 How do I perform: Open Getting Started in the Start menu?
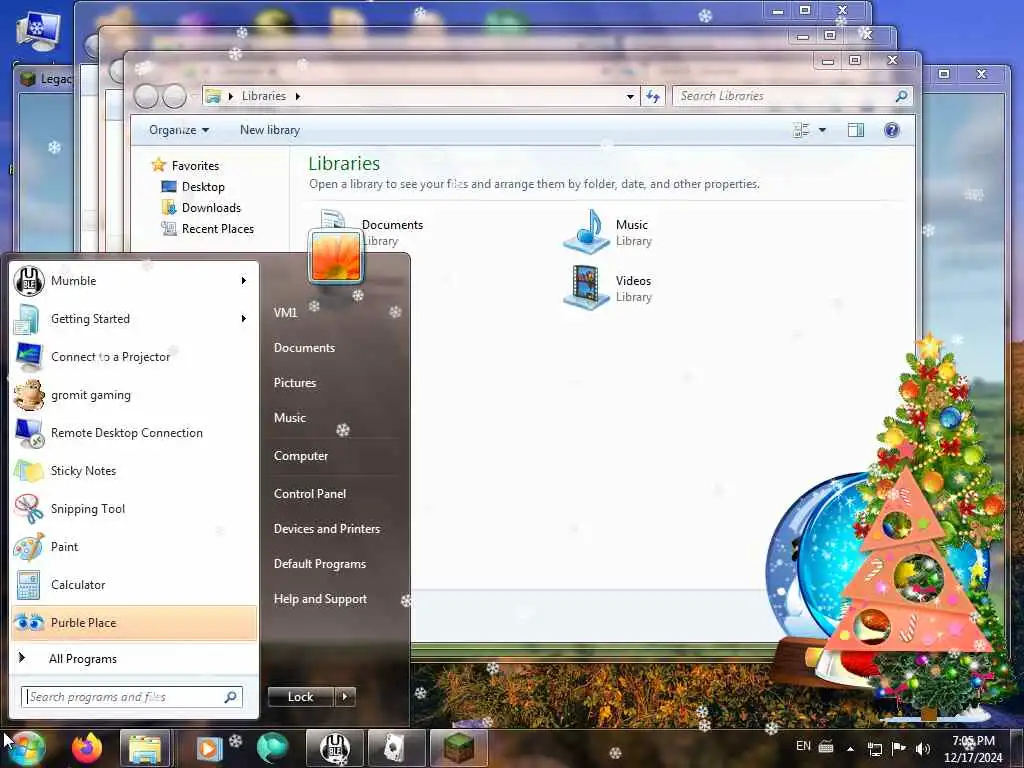point(134,319)
